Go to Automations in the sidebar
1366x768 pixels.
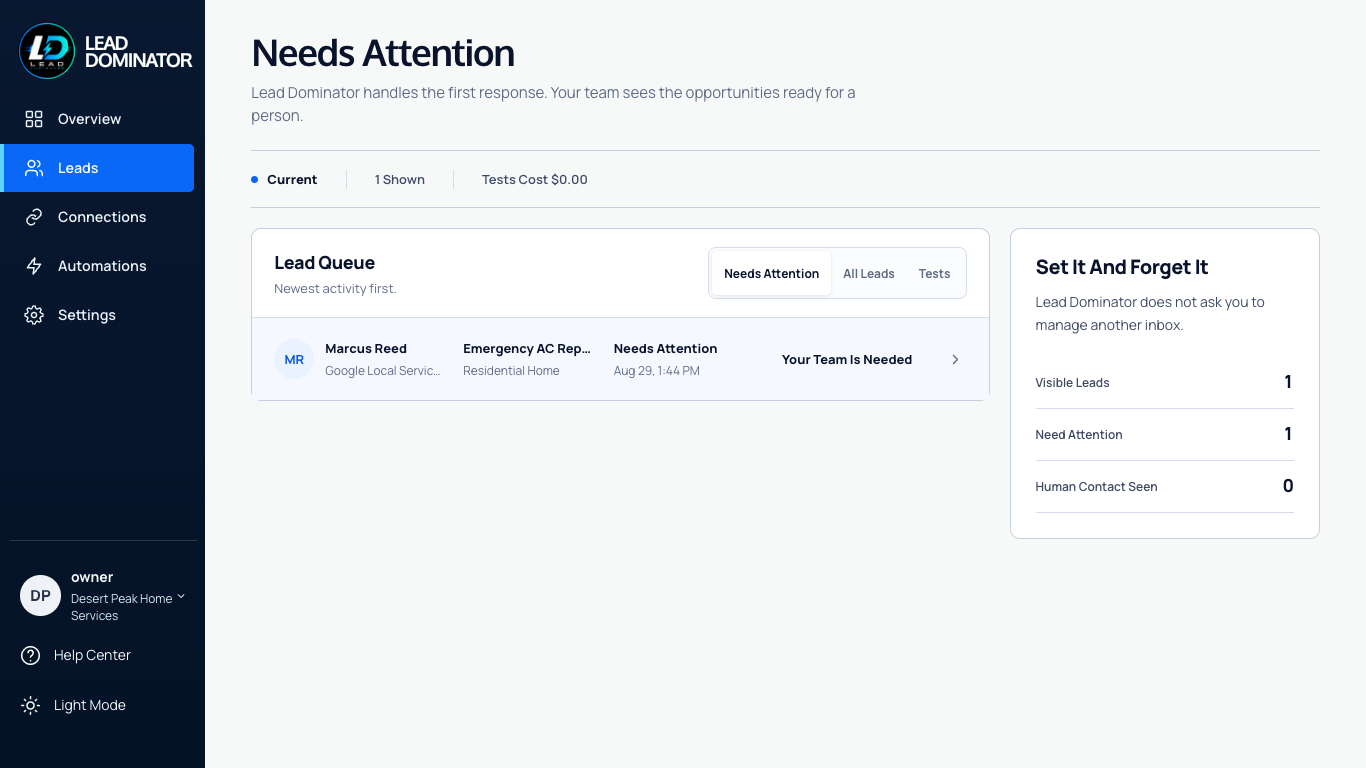pyautogui.click(x=99, y=266)
